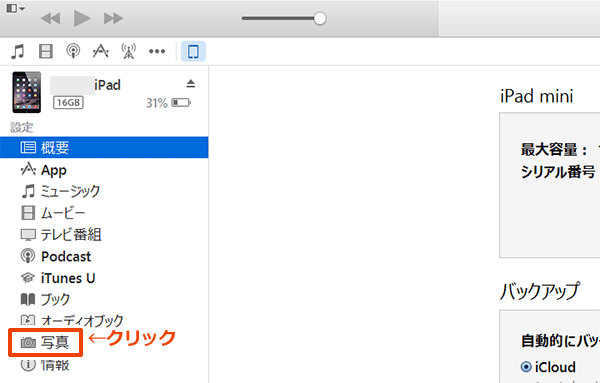Open the Internet Radio tower icon
600x383 pixels.
tap(129, 51)
